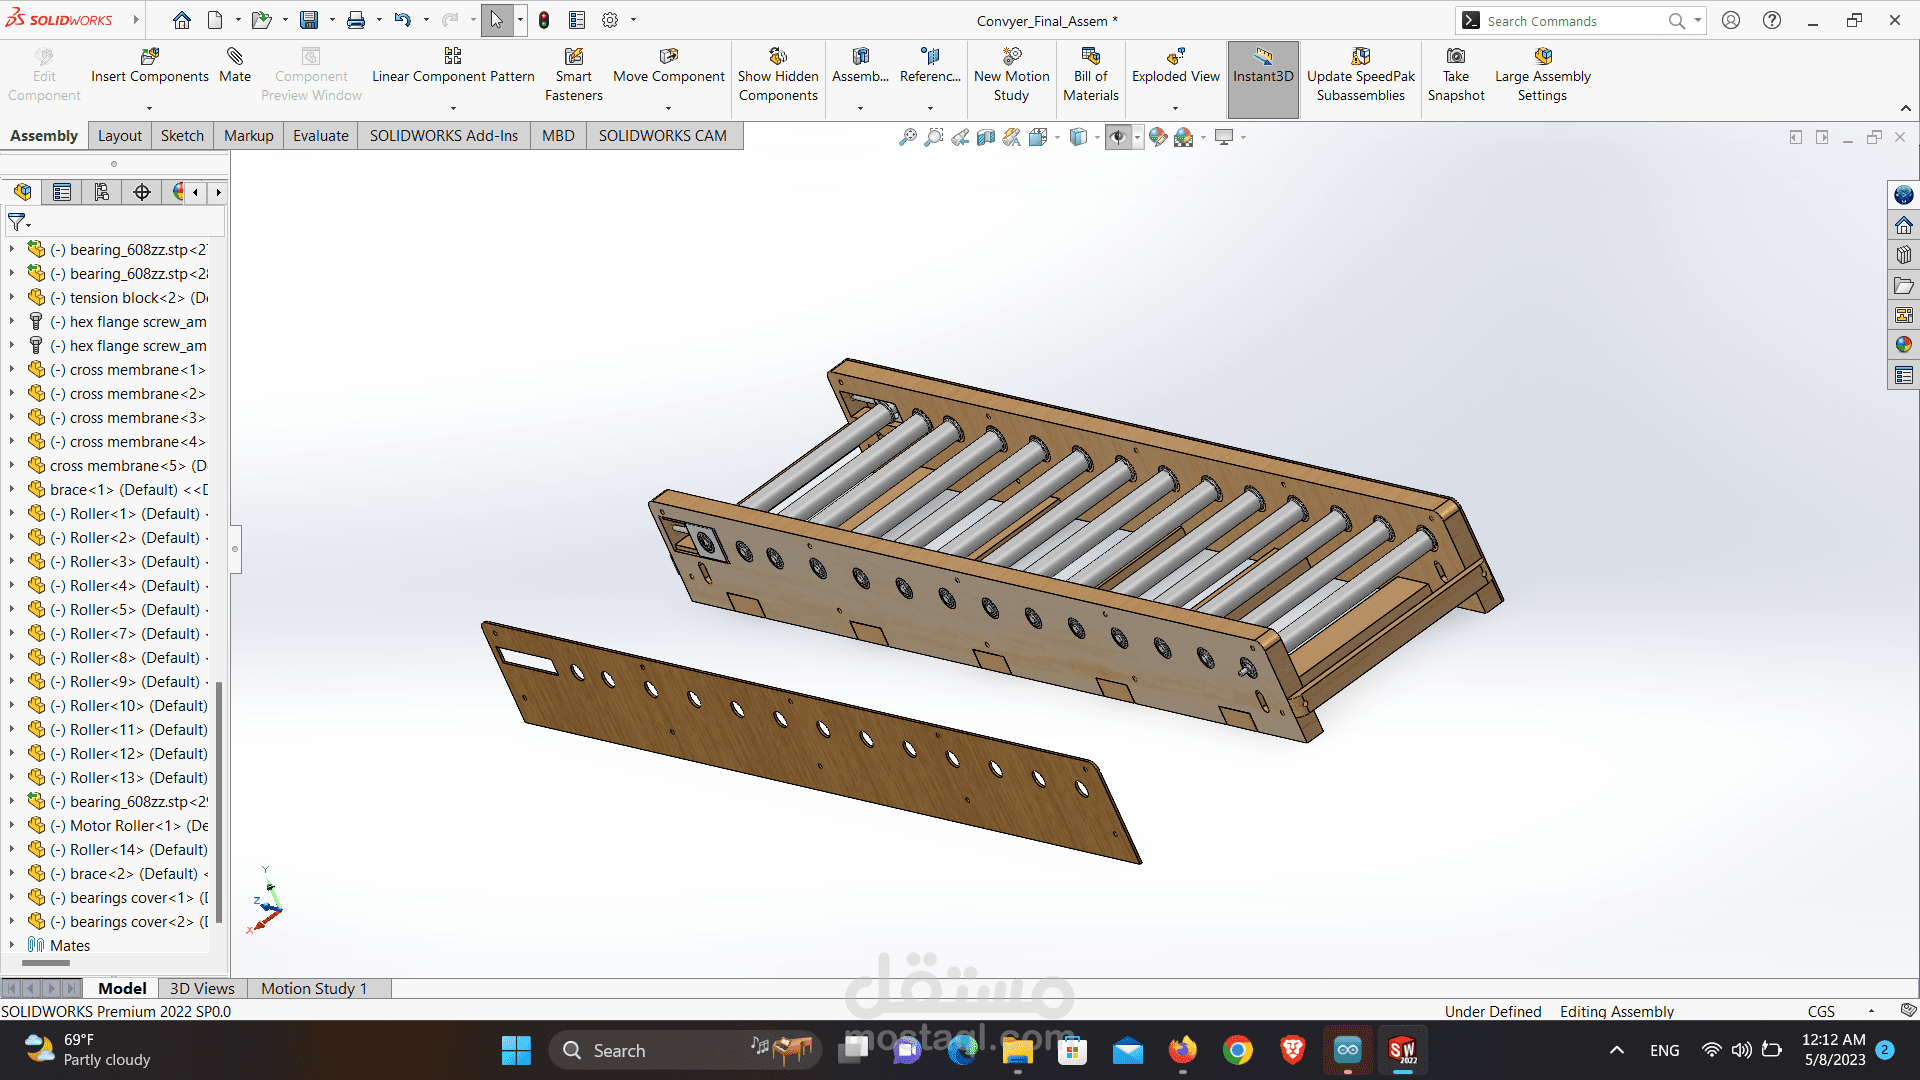Toggle Hide/Show Items eye icon
The height and width of the screenshot is (1080, 1920).
point(1118,137)
